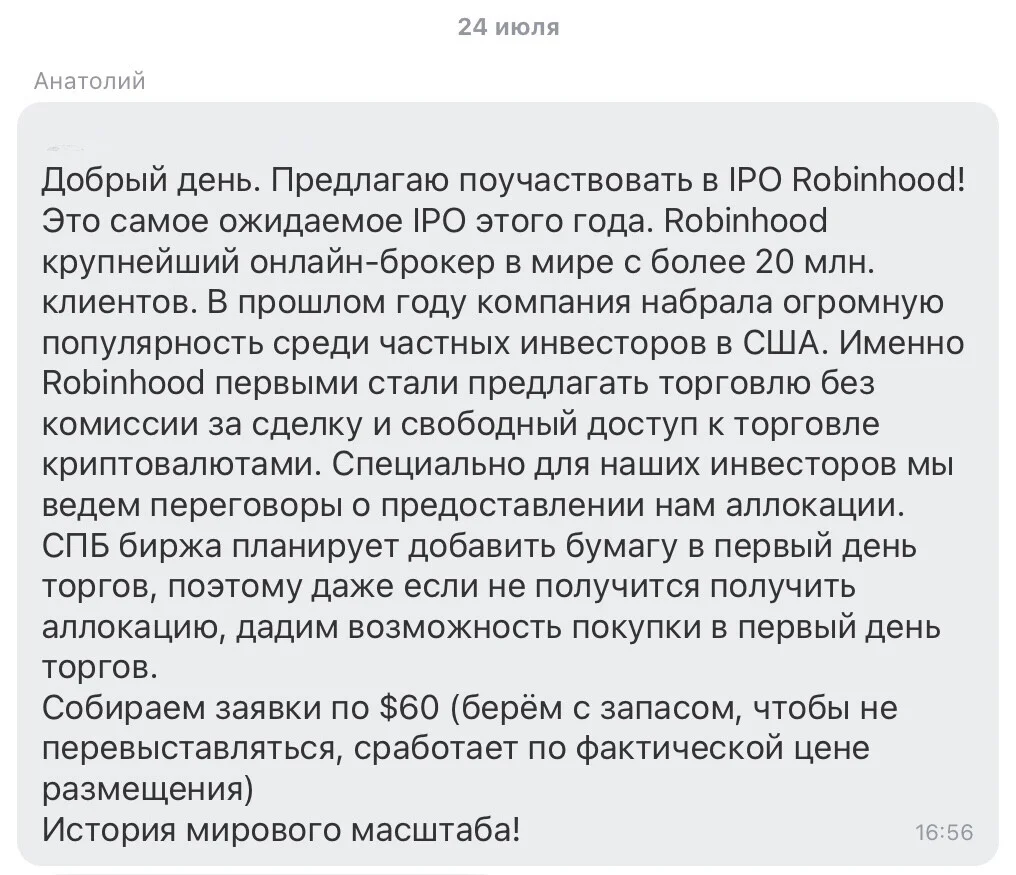Click the line История мирового масштаба!
1016x875 pixels.
281,830
